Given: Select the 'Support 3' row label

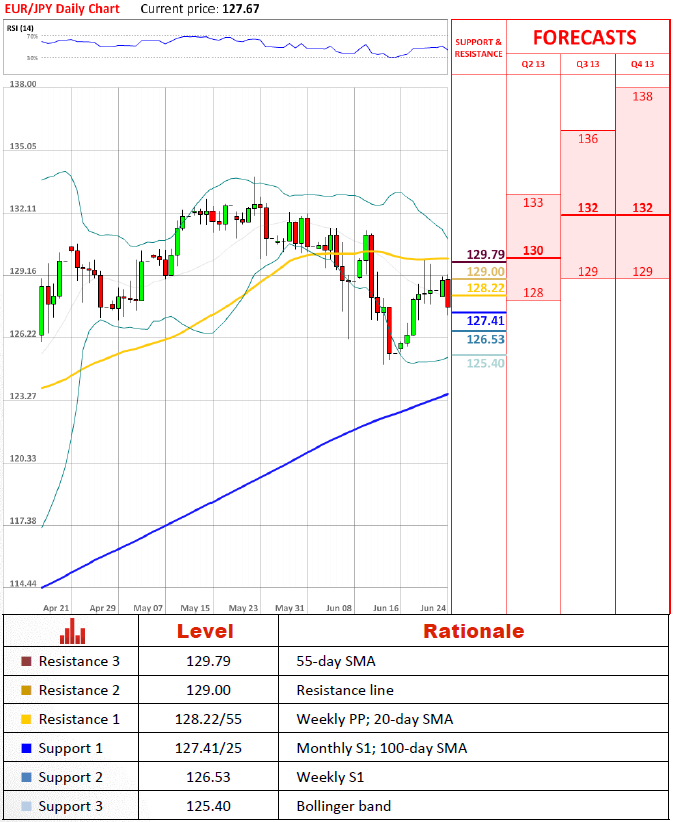Looking at the screenshot, I should (71, 806).
